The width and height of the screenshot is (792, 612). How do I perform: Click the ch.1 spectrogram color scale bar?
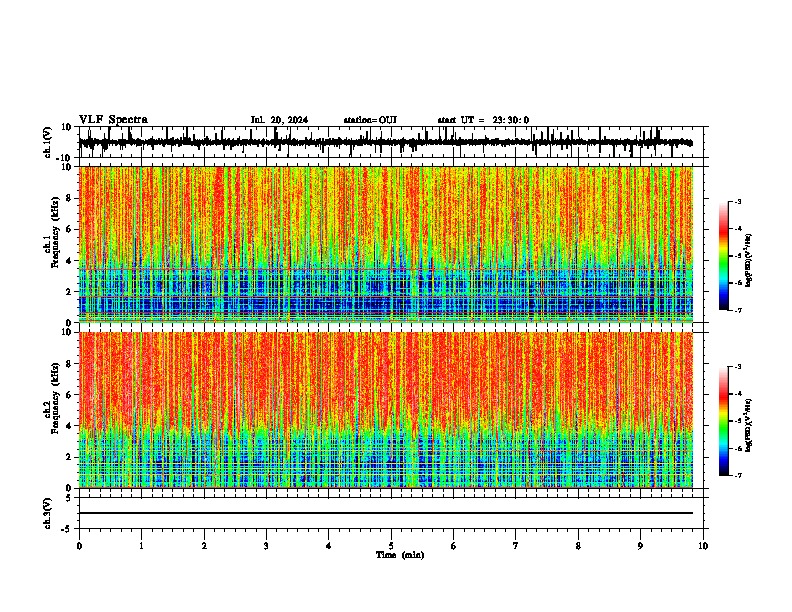(x=723, y=256)
